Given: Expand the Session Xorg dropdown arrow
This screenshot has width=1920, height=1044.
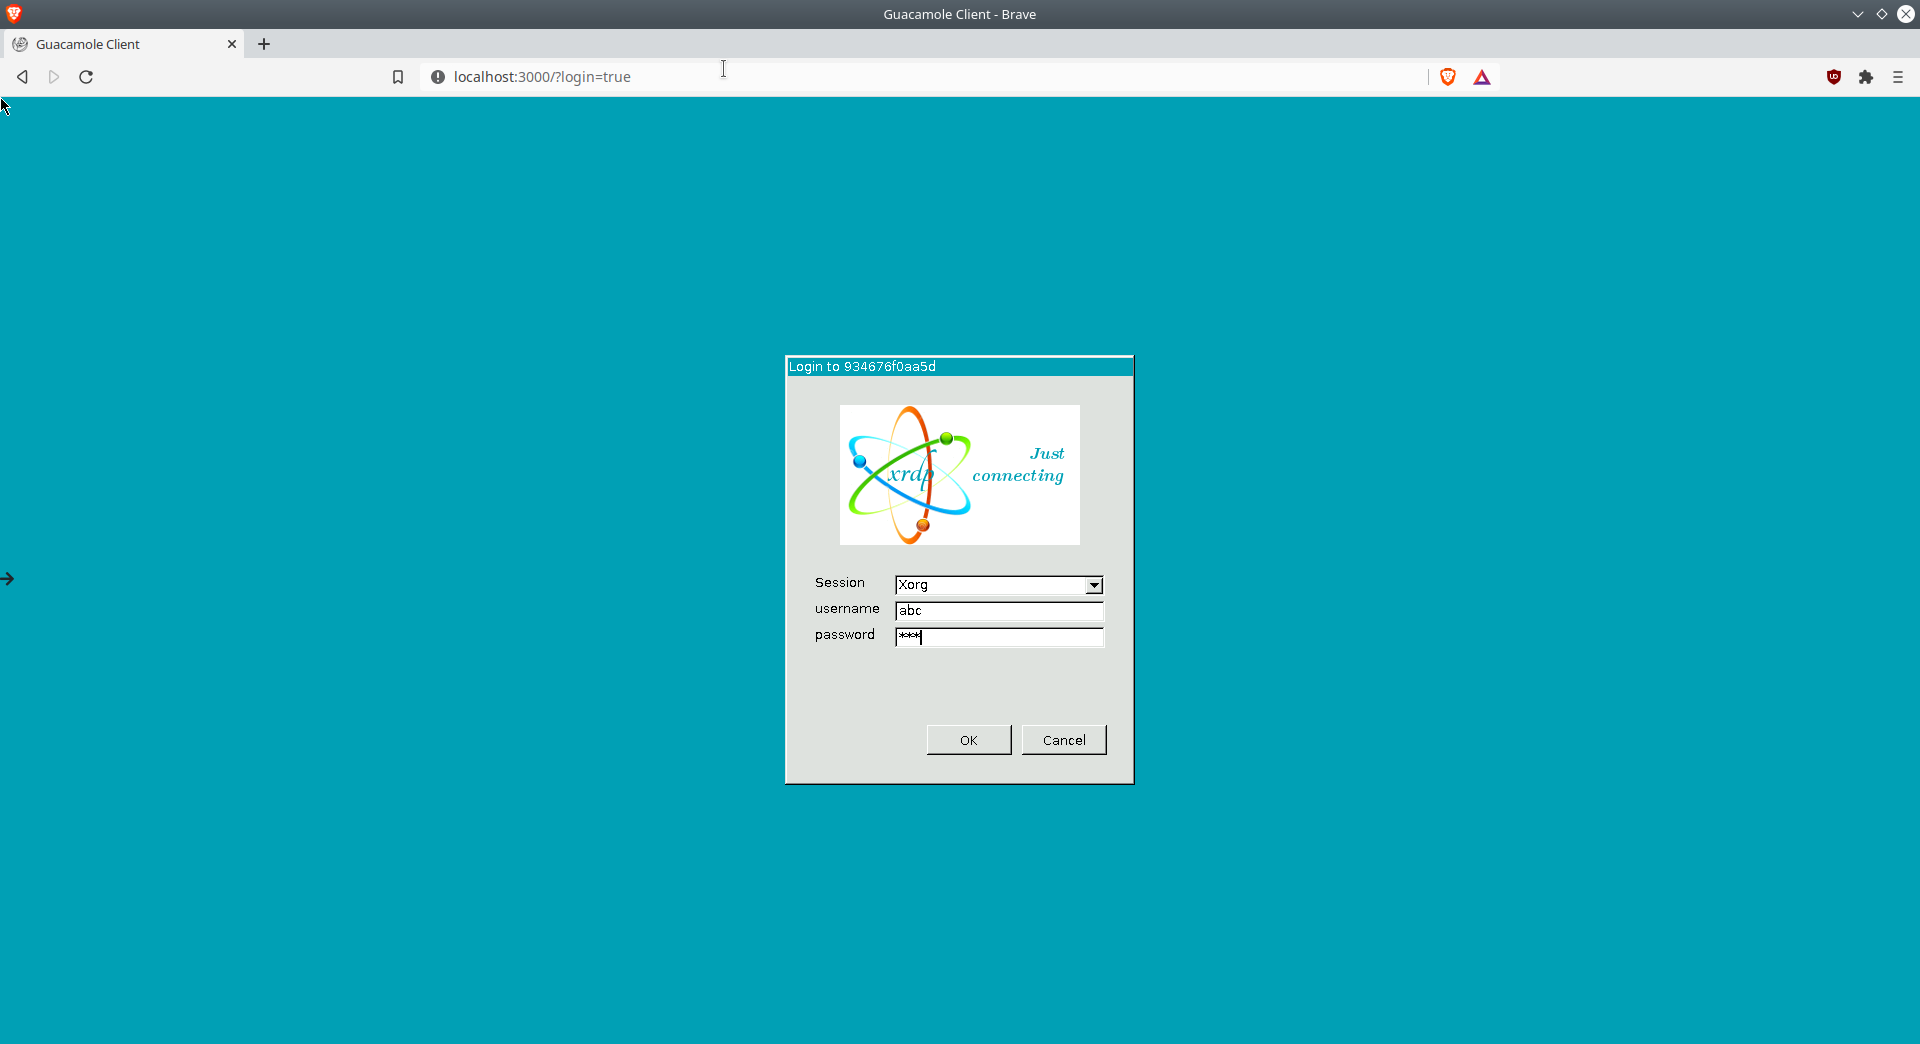Looking at the screenshot, I should click(x=1094, y=585).
